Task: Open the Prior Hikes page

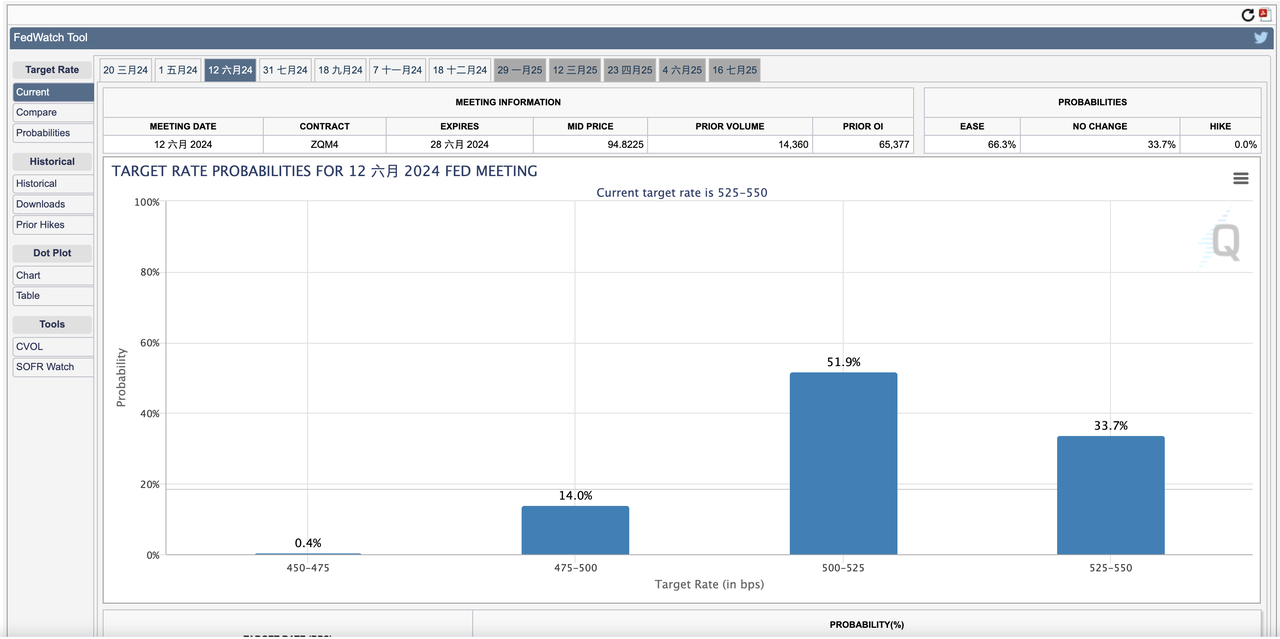Action: point(53,225)
